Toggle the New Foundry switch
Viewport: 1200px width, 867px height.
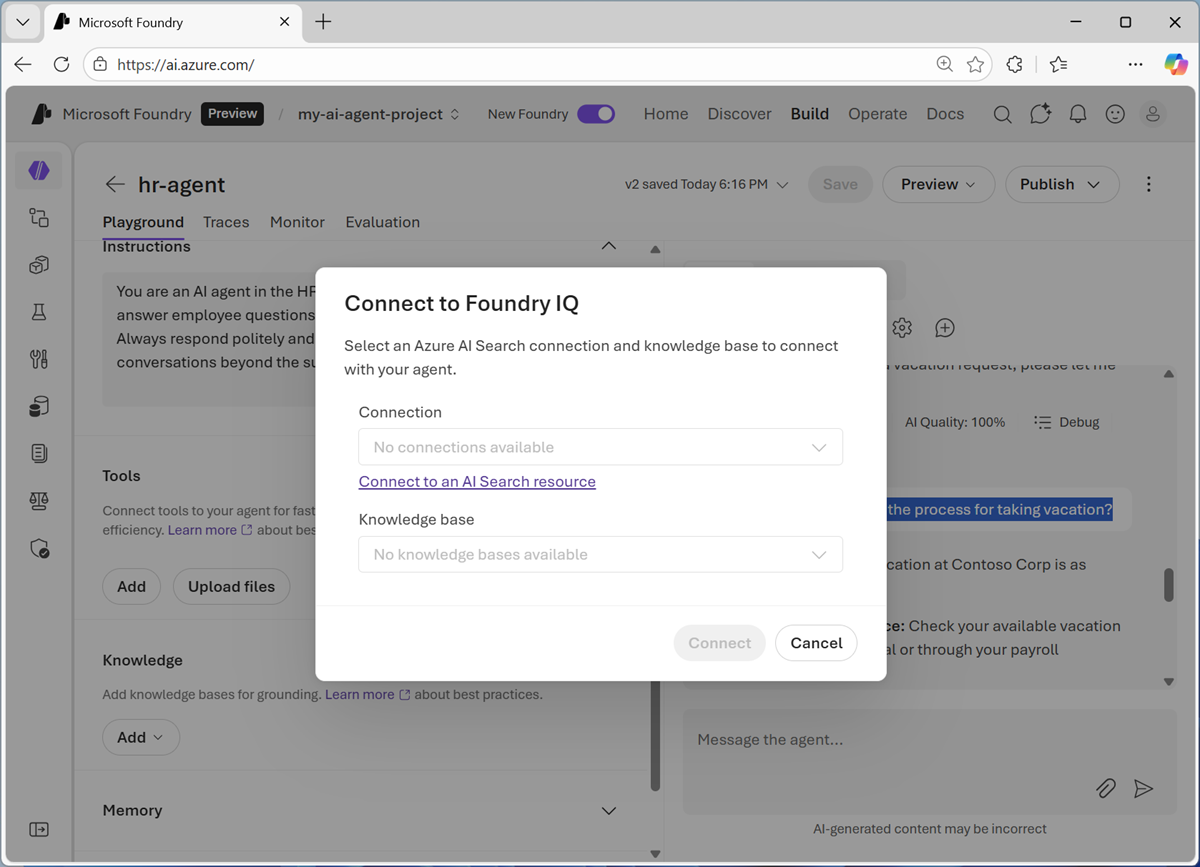coord(596,114)
